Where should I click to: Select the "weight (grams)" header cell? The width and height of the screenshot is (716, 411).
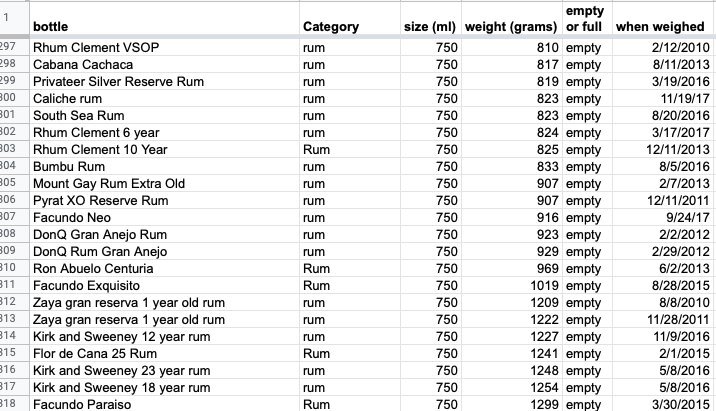coord(510,27)
